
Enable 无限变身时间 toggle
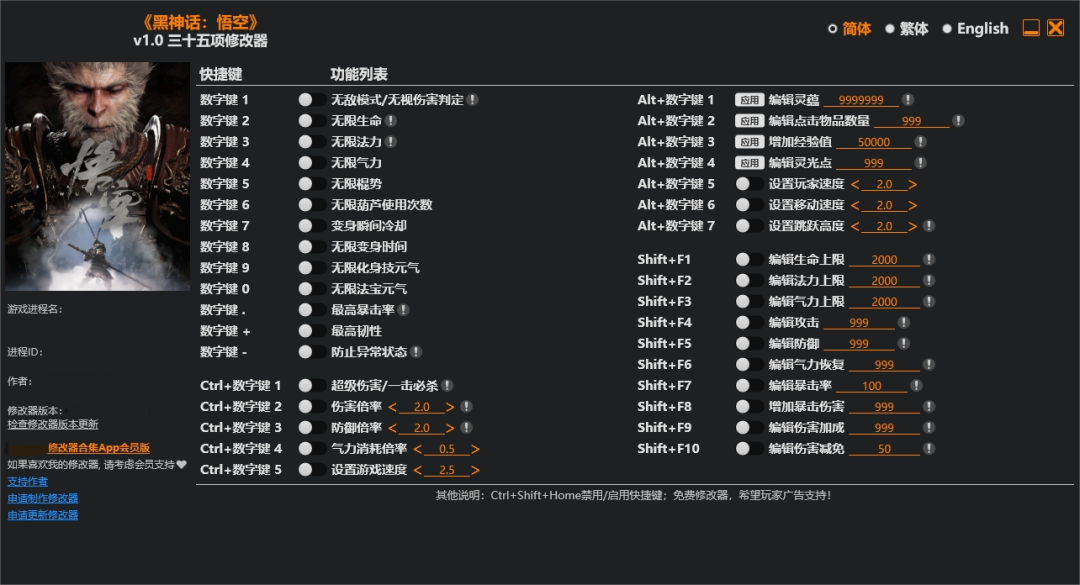(311, 247)
